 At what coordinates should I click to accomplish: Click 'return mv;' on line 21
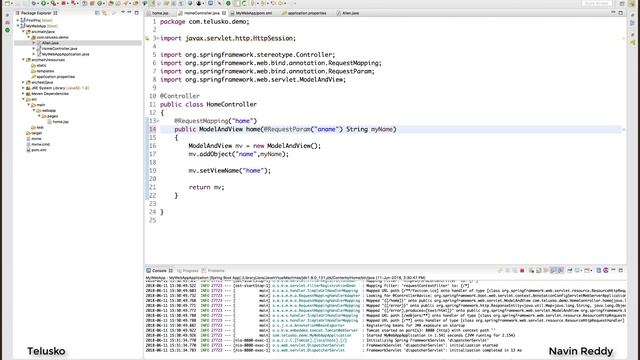click(x=206, y=187)
